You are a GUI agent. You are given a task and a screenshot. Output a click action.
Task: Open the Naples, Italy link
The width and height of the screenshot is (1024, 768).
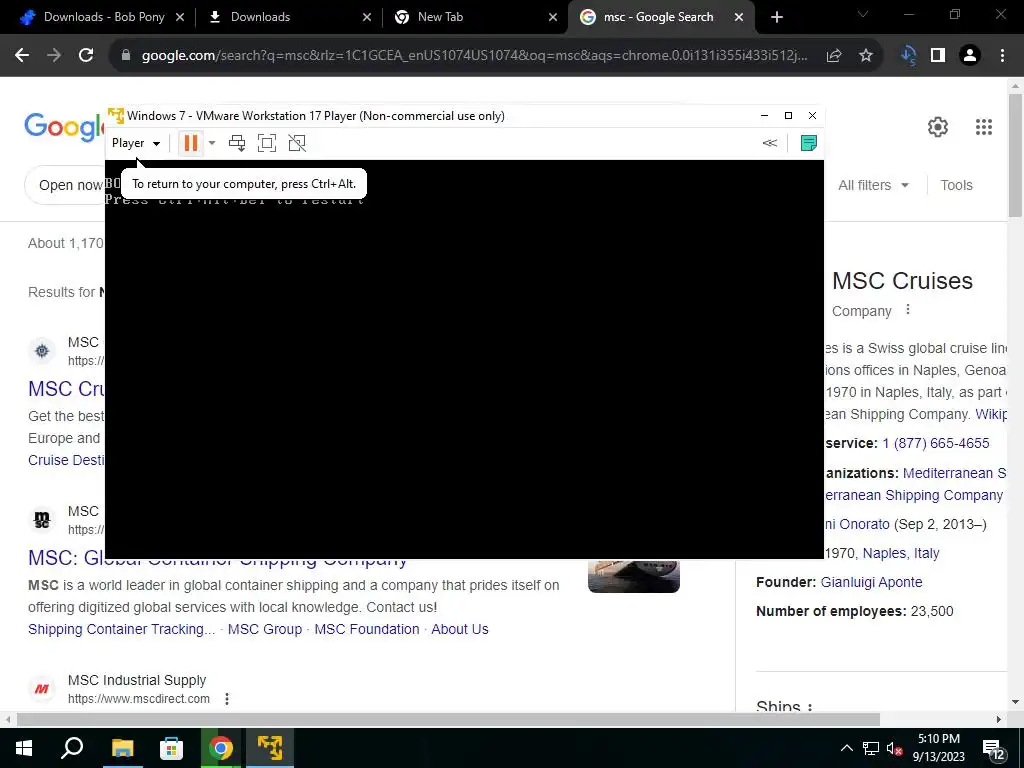(x=901, y=554)
